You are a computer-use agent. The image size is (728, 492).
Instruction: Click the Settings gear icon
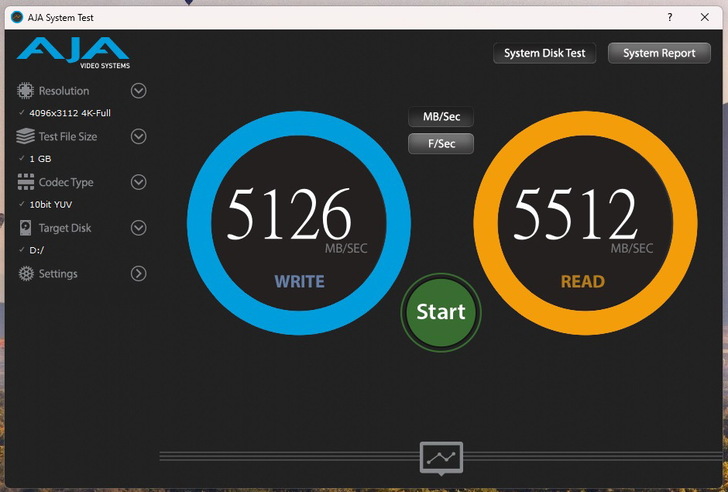pos(26,273)
